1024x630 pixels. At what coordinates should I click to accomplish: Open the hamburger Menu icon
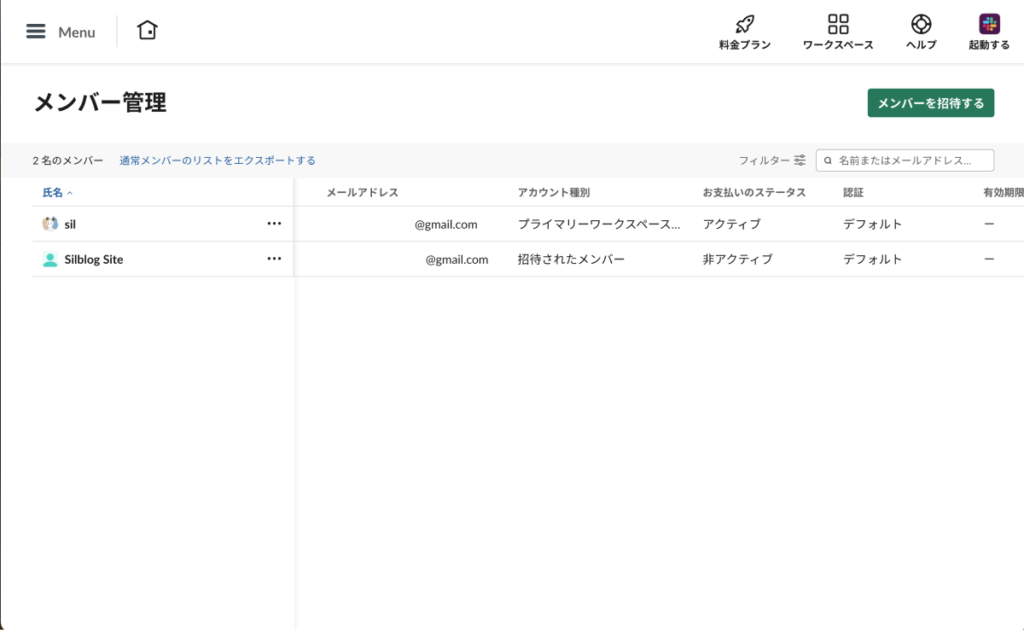pyautogui.click(x=36, y=31)
